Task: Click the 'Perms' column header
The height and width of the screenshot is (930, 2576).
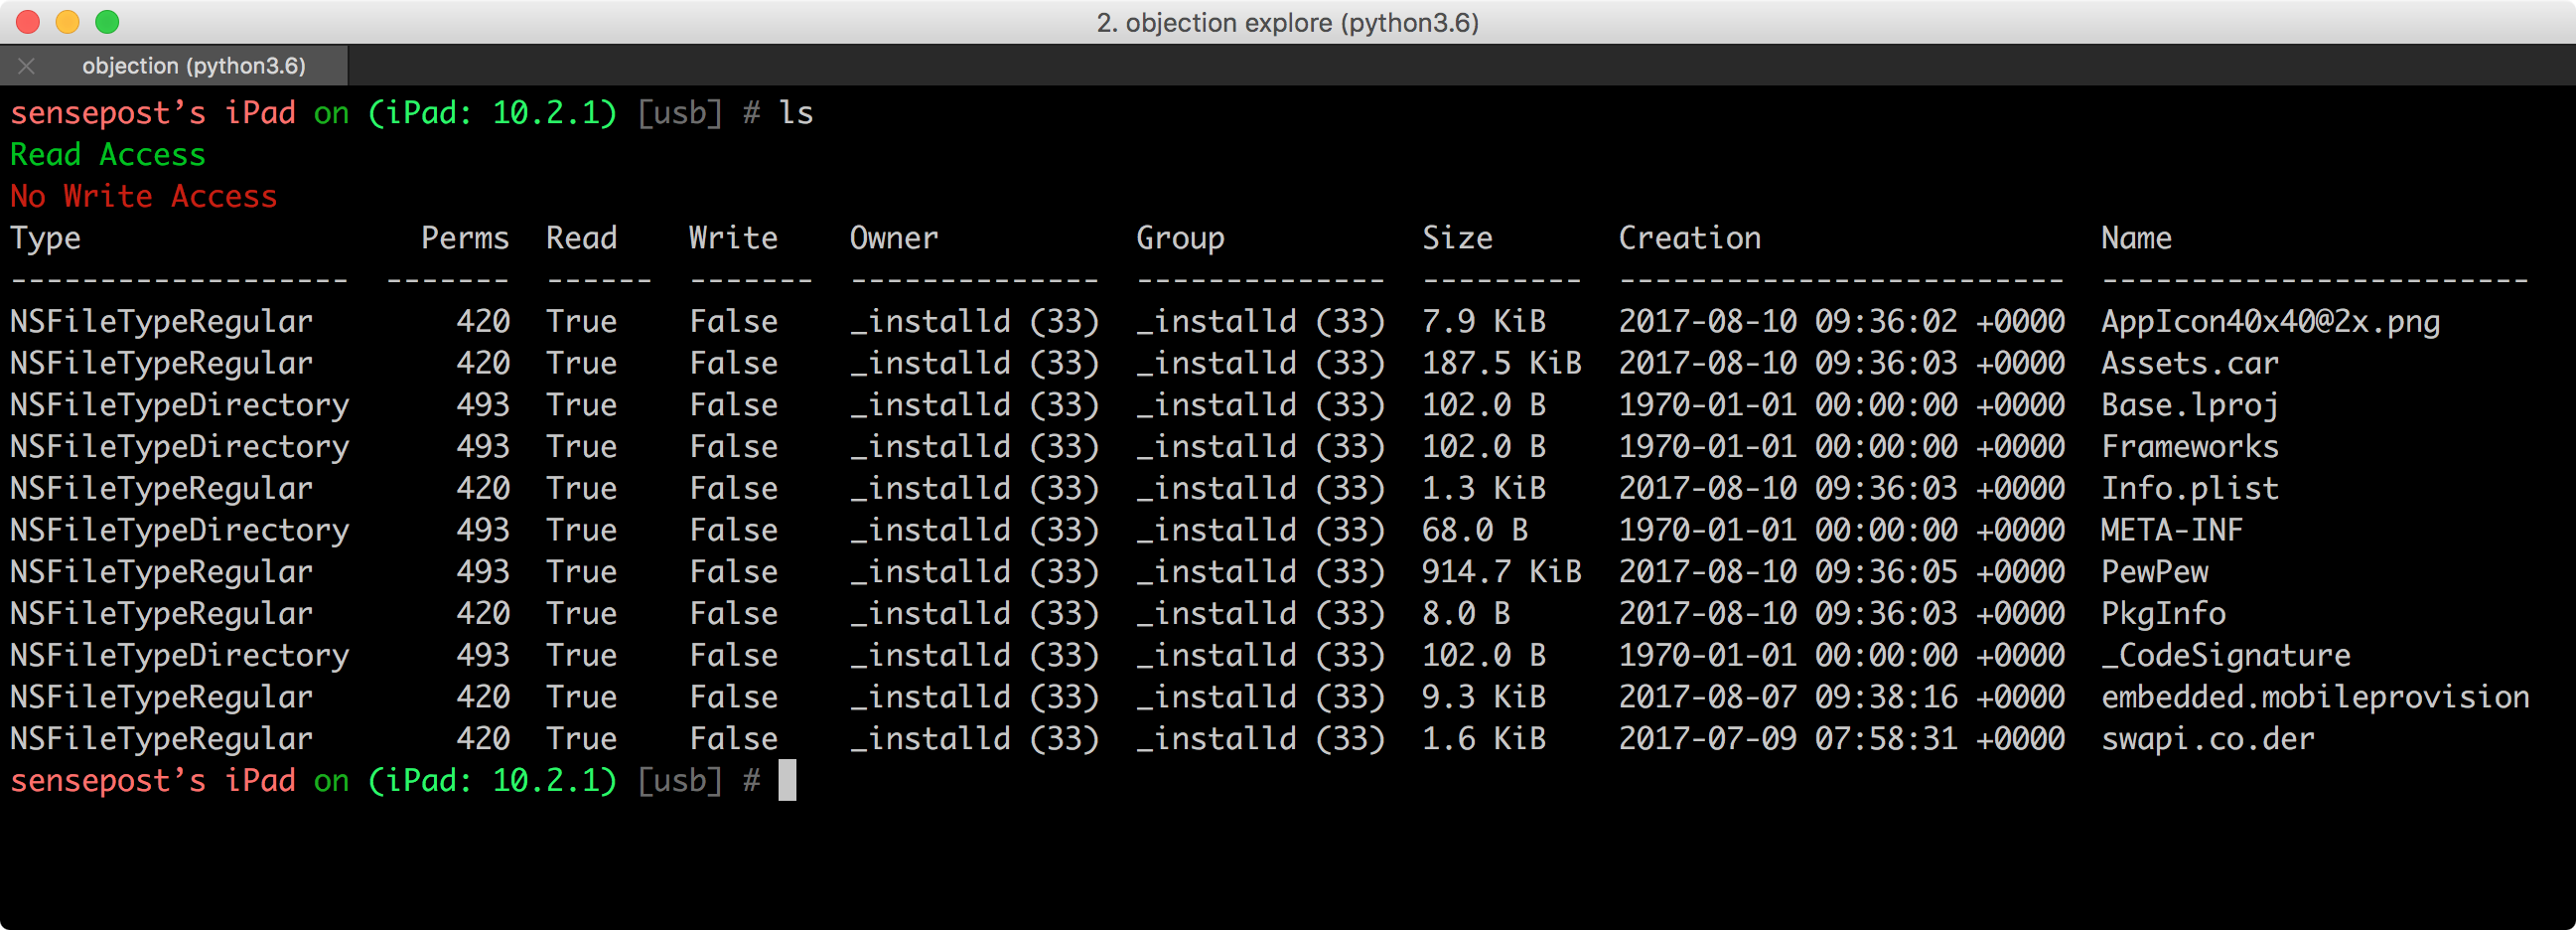Action: click(x=465, y=238)
